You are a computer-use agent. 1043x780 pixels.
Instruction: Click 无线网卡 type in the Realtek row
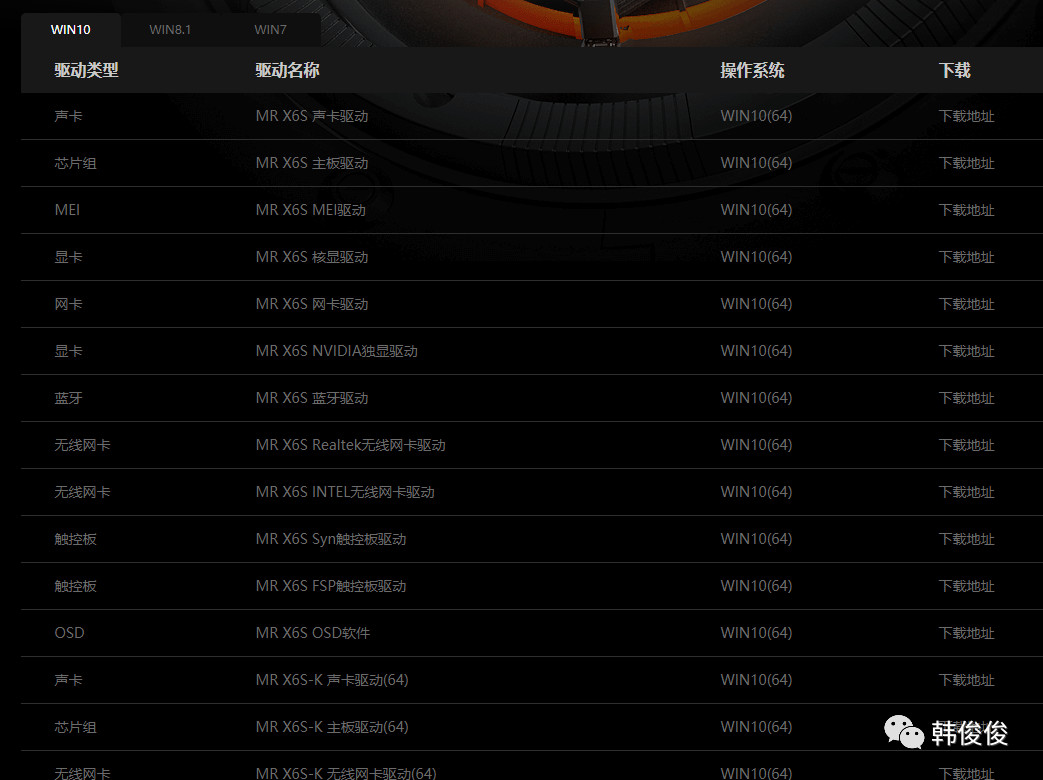coord(82,446)
